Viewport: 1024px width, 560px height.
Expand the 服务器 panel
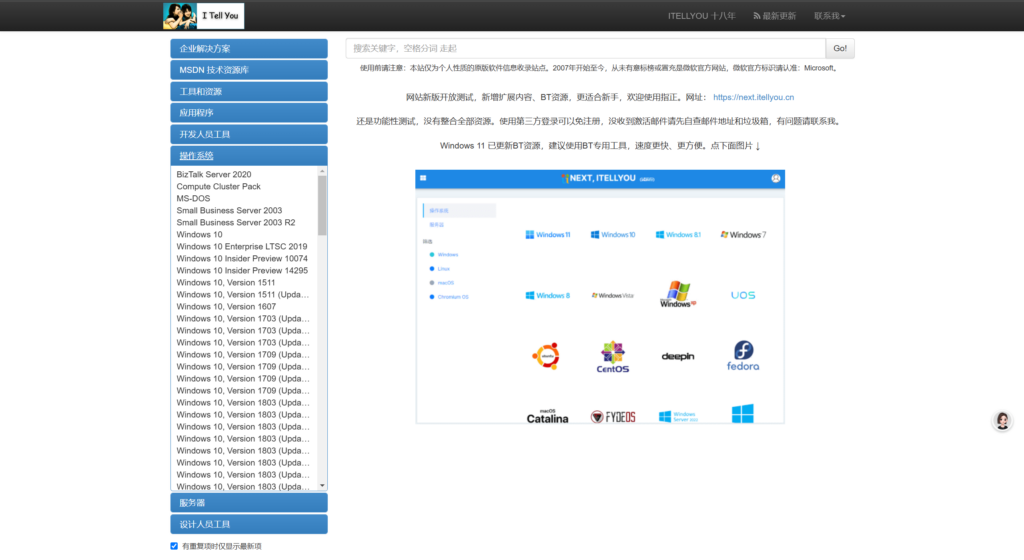click(249, 503)
